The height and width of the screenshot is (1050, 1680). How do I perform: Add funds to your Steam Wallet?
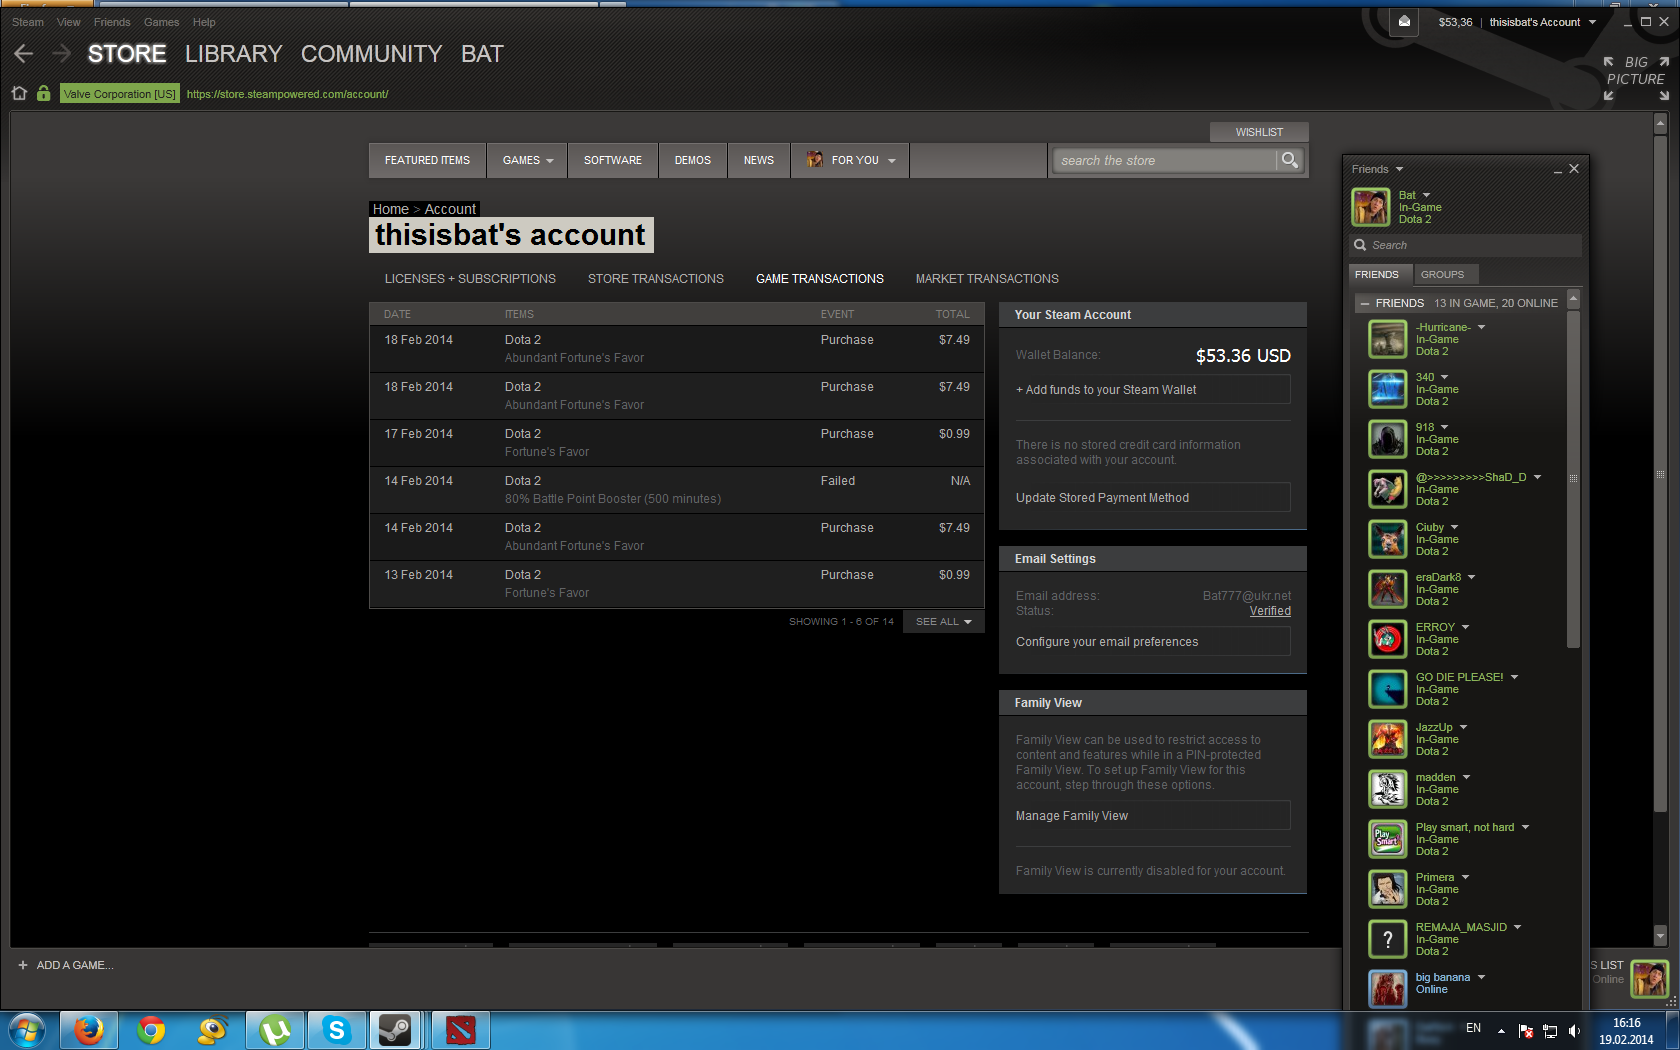click(1152, 390)
